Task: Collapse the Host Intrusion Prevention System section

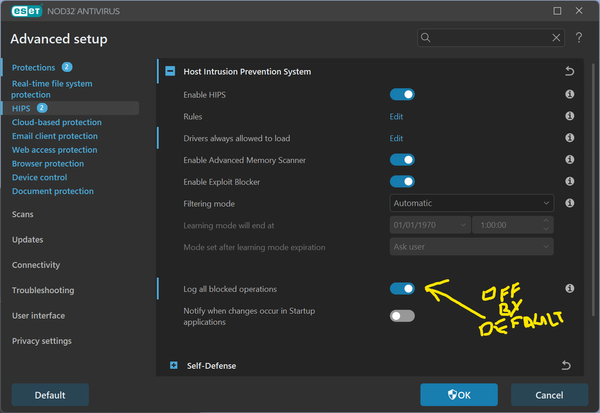Action: click(x=171, y=72)
